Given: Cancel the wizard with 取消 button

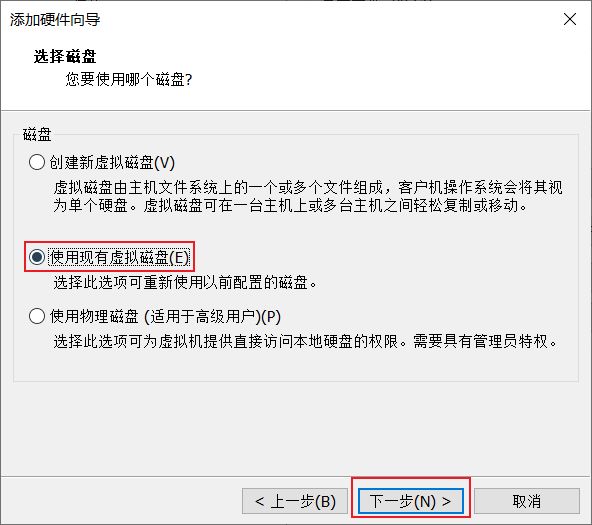Looking at the screenshot, I should tap(527, 501).
